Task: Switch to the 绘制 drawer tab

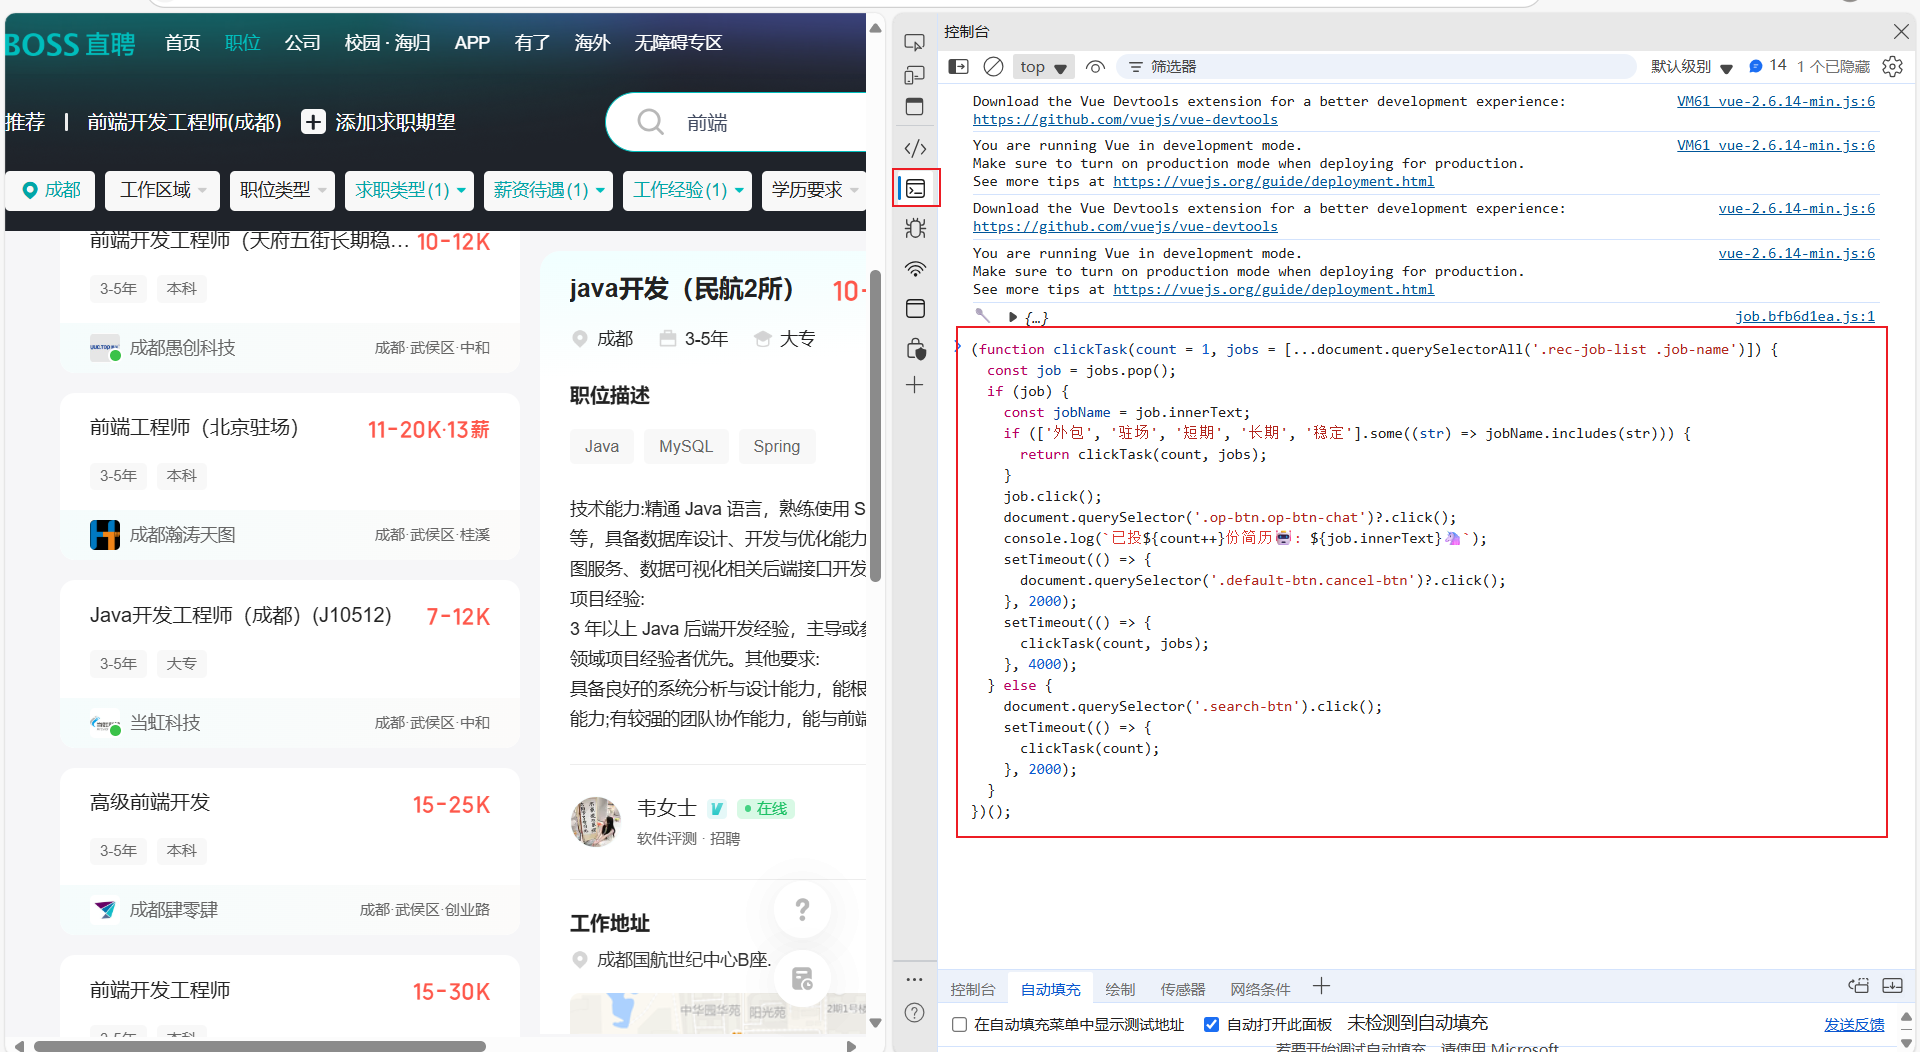Action: (1120, 989)
